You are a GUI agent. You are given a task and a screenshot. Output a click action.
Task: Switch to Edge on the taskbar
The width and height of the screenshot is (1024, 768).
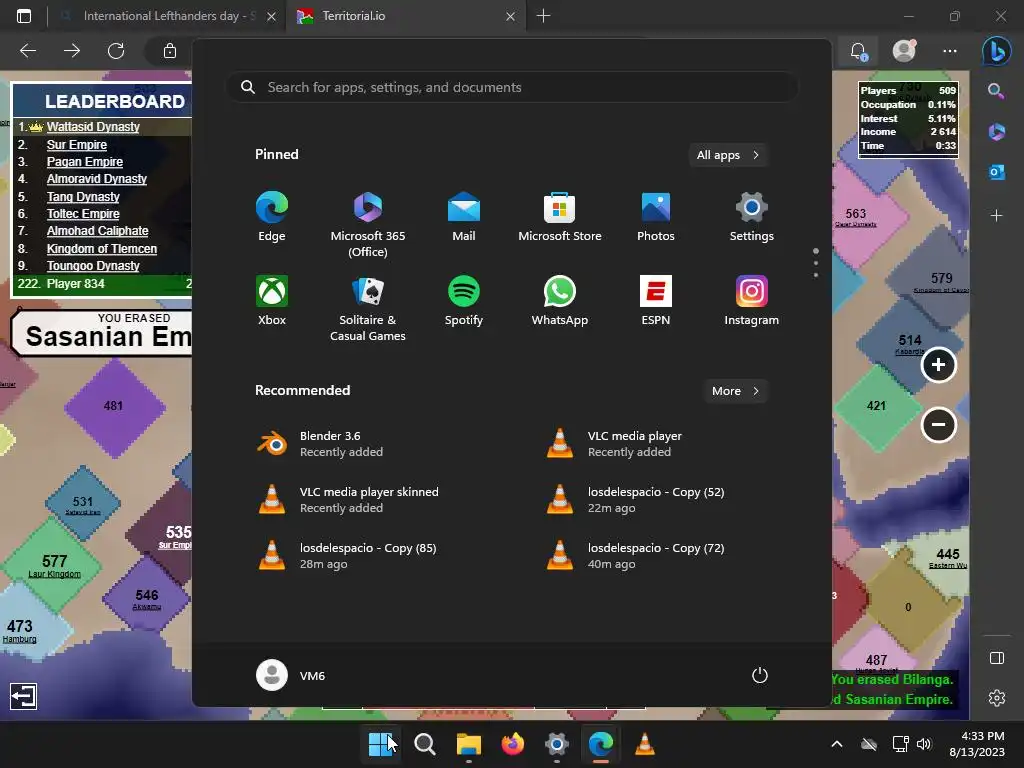point(601,744)
